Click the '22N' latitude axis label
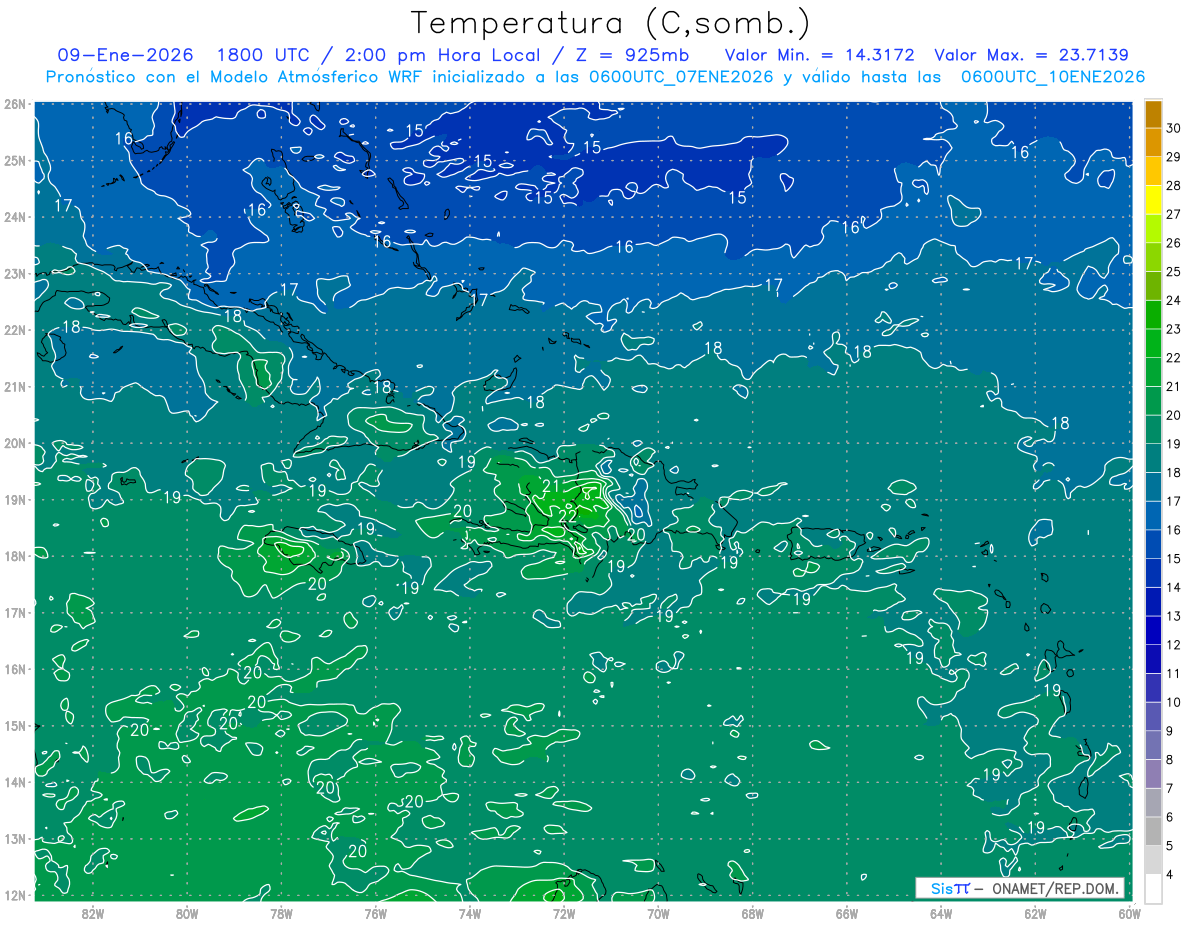This screenshot has width=1200, height=927. click(14, 330)
